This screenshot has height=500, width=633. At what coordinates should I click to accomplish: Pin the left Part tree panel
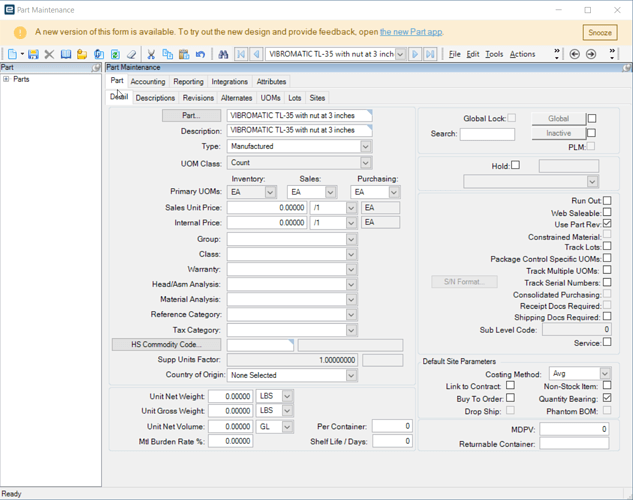point(96,67)
